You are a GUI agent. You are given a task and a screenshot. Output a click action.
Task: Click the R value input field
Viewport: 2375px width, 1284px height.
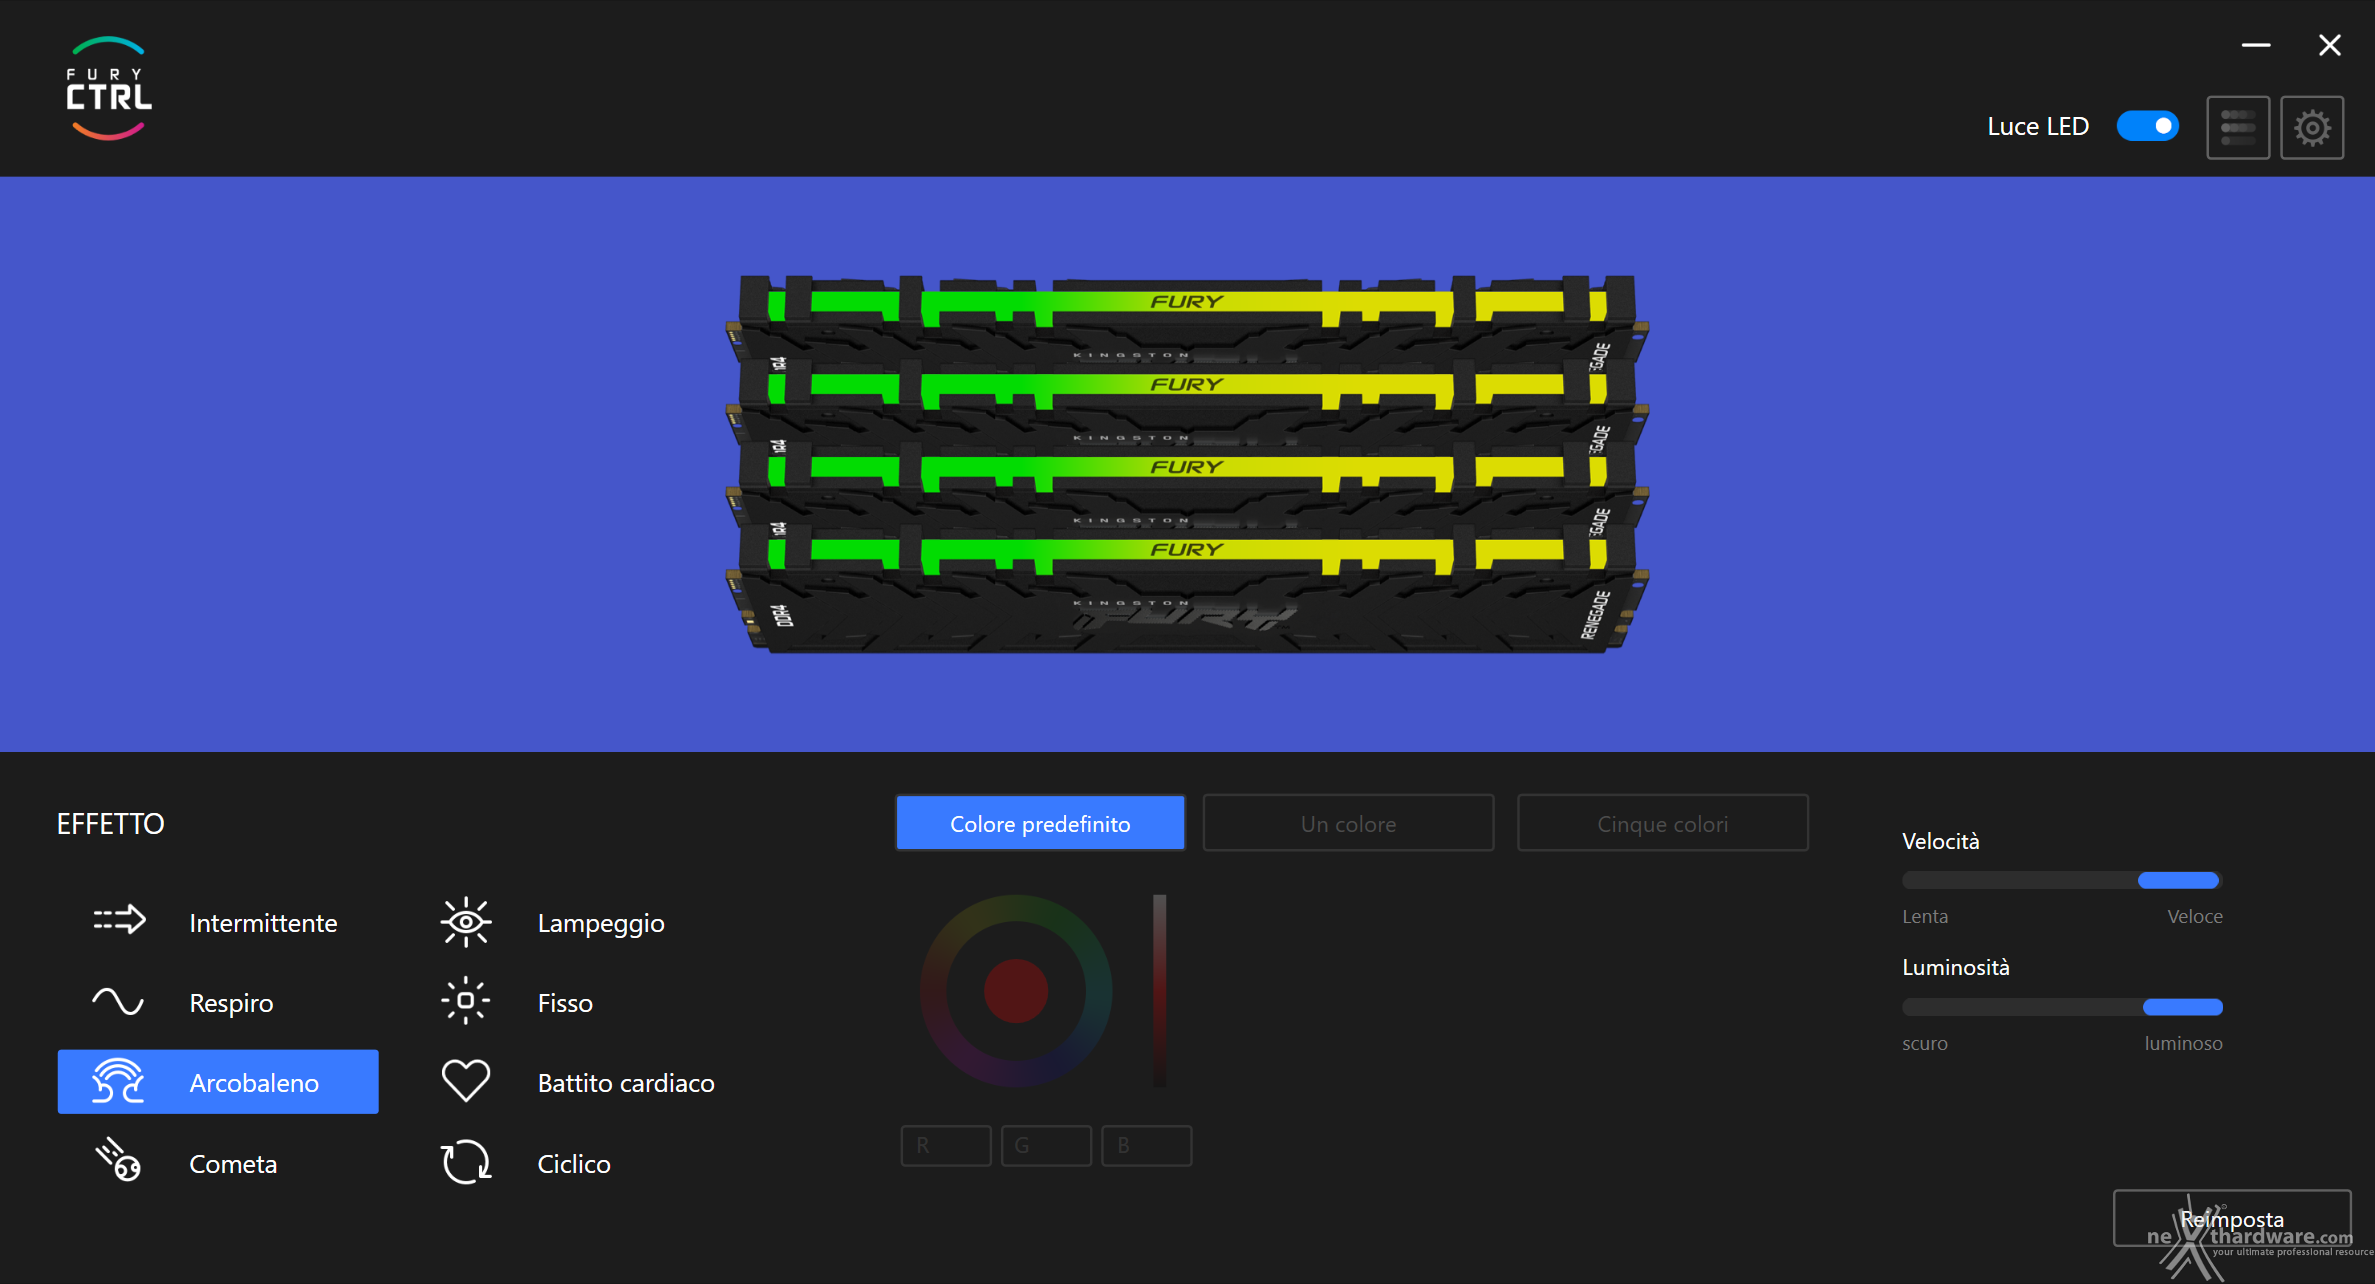coord(946,1145)
